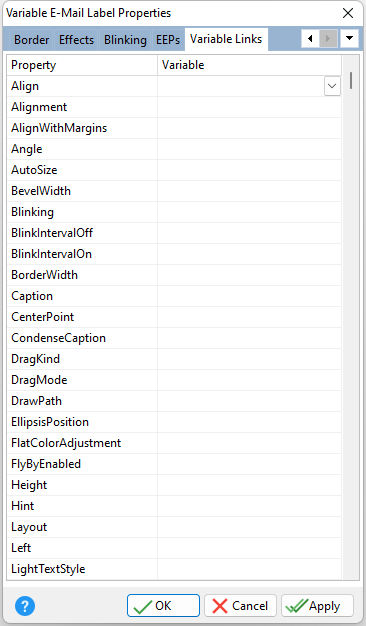Click the right tab scroll arrow

328,39
